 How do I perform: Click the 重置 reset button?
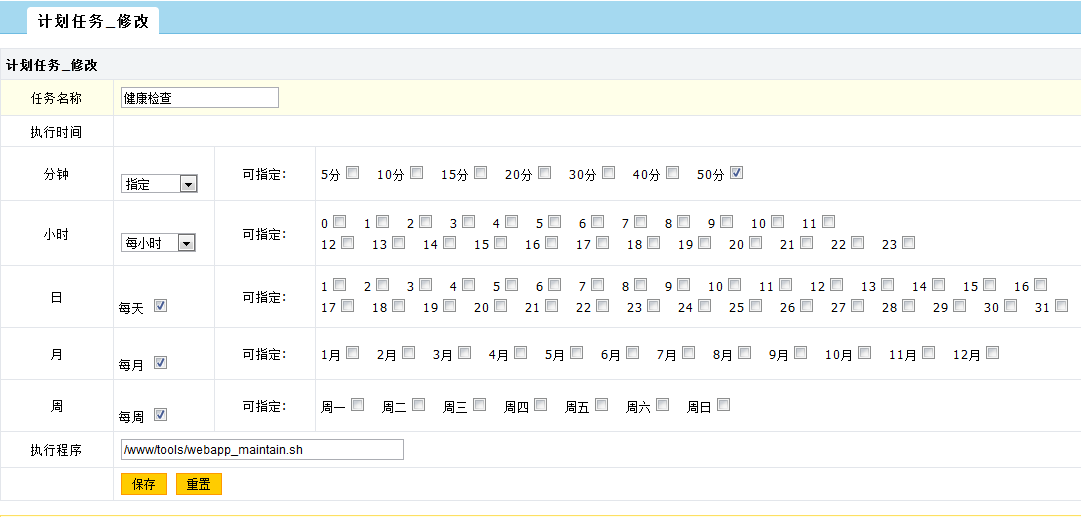coord(198,484)
